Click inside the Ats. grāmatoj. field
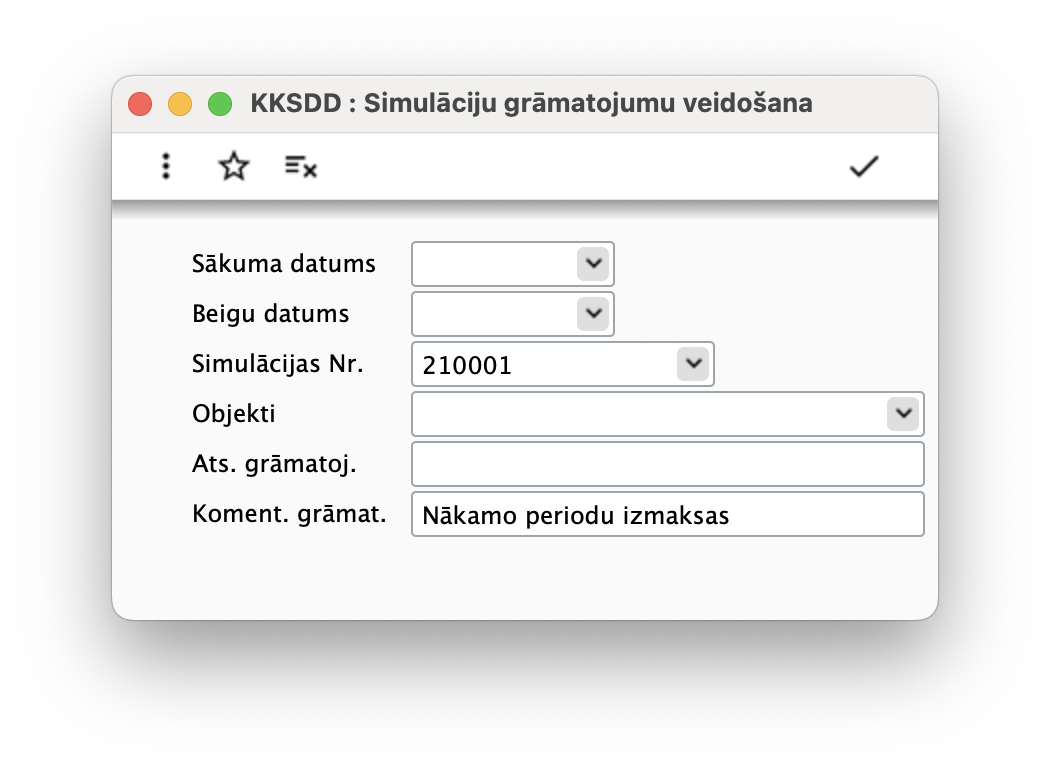This screenshot has height=768, width=1050. pyautogui.click(x=667, y=463)
